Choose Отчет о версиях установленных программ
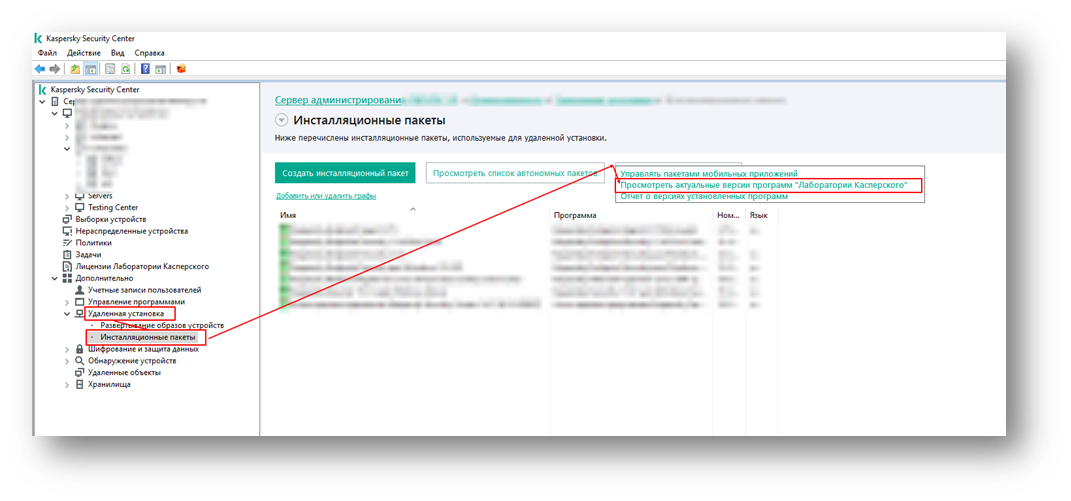The height and width of the screenshot is (501, 1071). coord(704,196)
